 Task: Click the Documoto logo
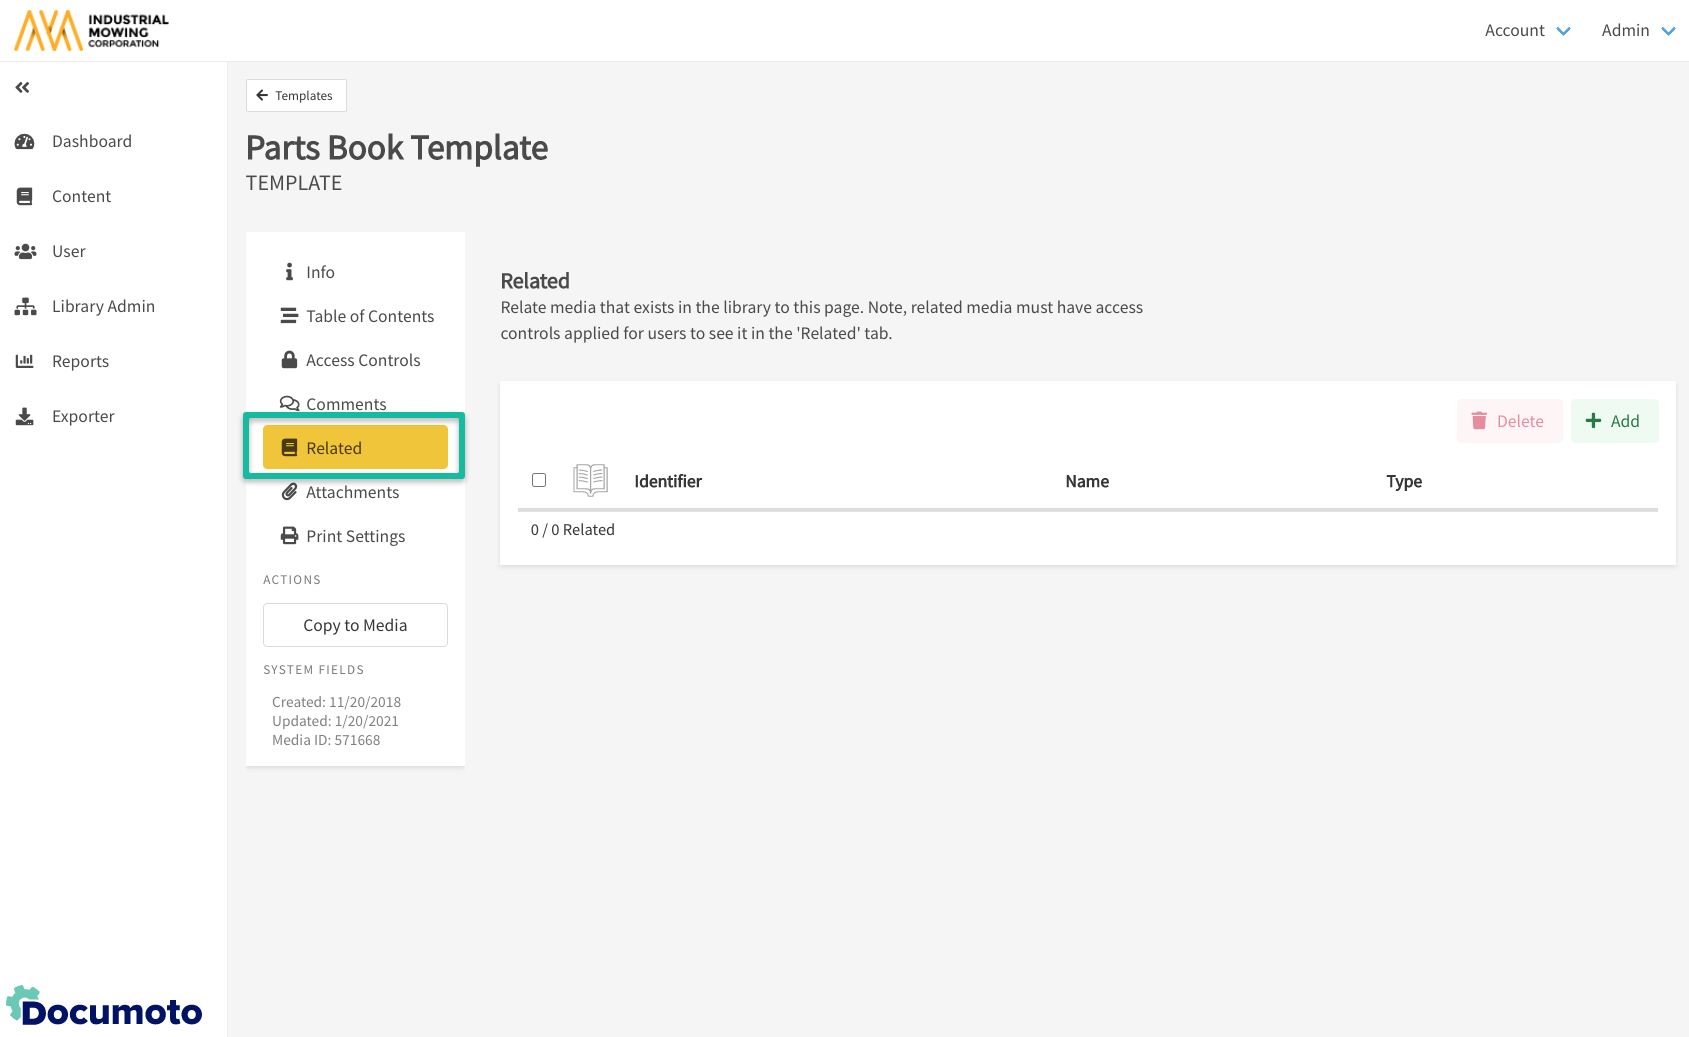(105, 1008)
